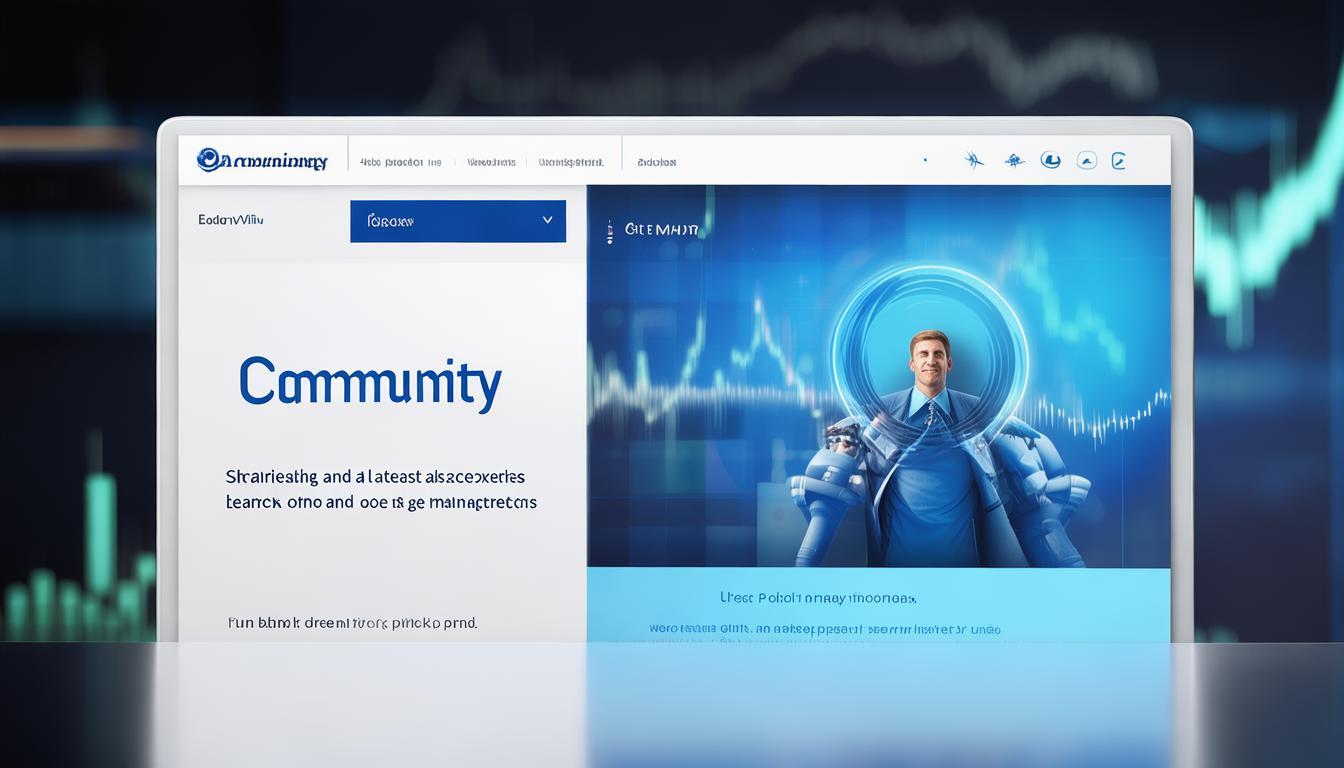Click the rounded outlined icon, second from right
1344x768 pixels.
click(x=1086, y=160)
